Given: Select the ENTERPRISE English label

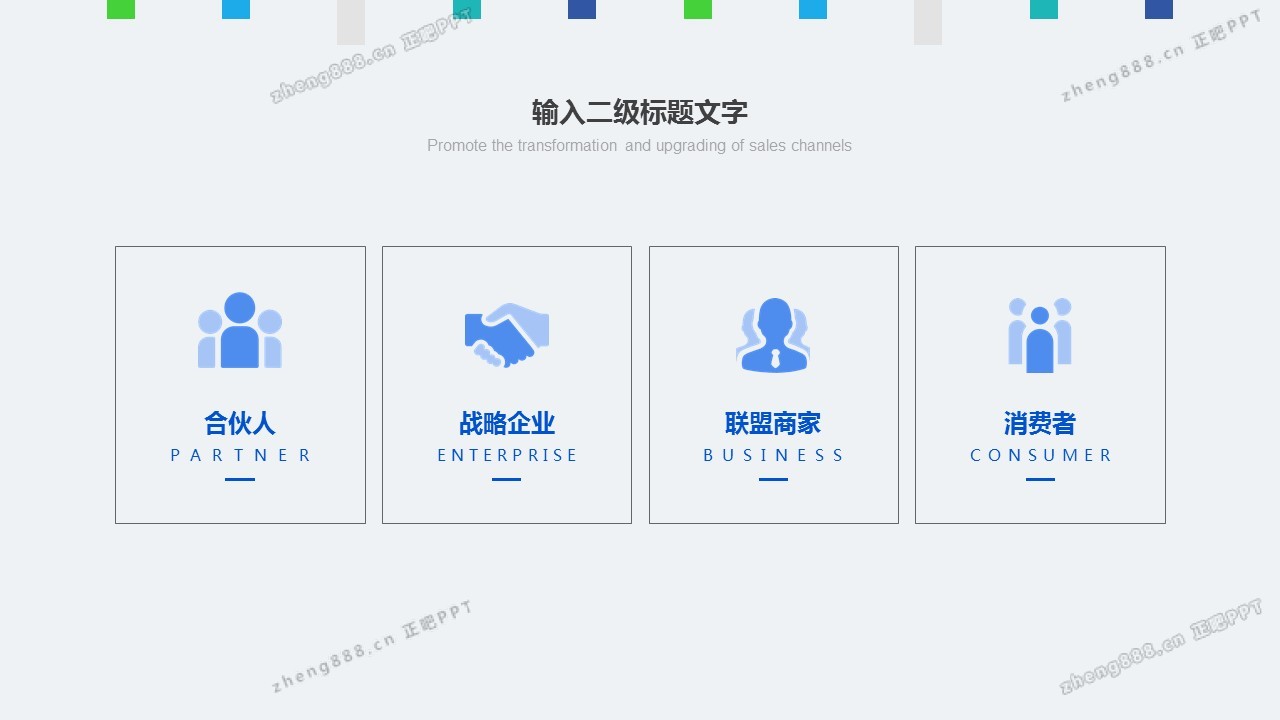Looking at the screenshot, I should tap(507, 455).
